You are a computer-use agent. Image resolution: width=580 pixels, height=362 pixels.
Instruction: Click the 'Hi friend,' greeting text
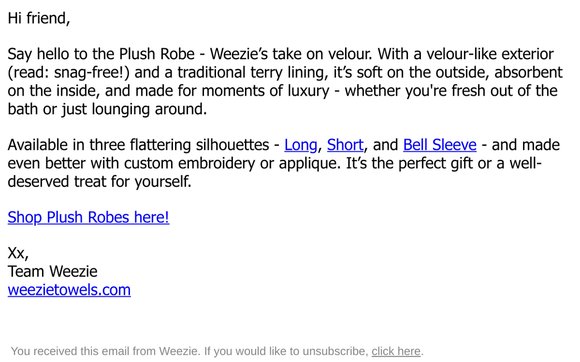39,18
